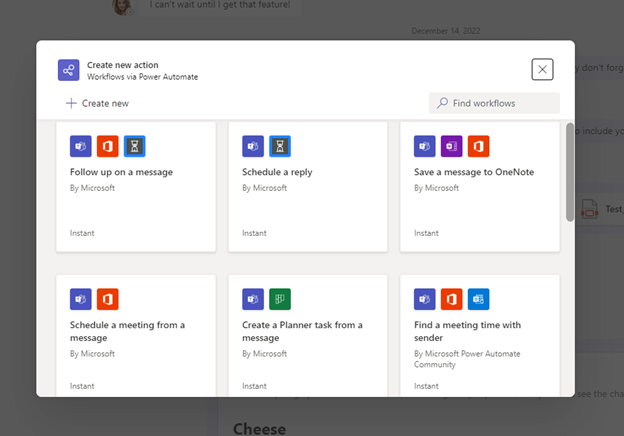The width and height of the screenshot is (624, 436).
Task: Click OneNote icon on Save a message card
Action: 452,146
